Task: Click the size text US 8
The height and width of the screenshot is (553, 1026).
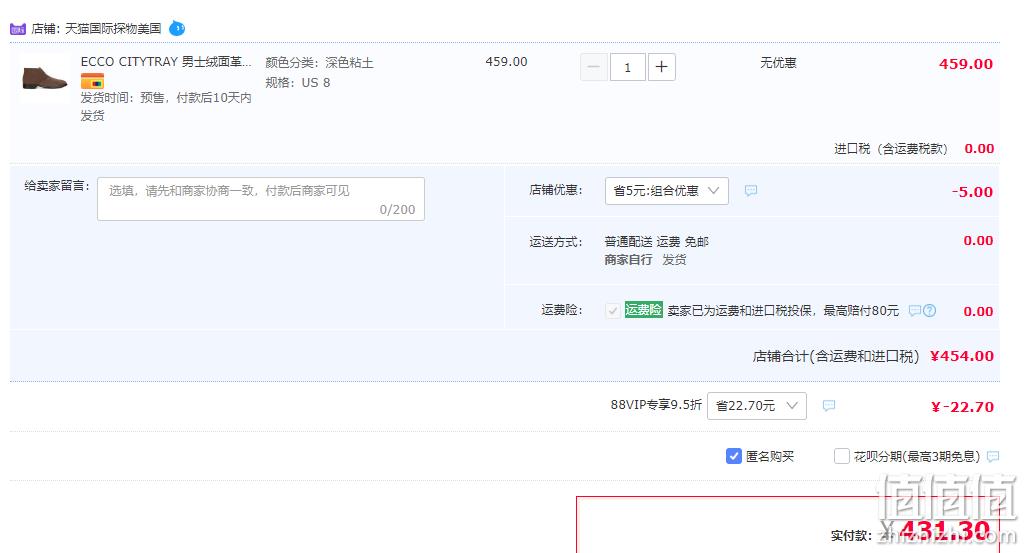Action: coord(315,82)
